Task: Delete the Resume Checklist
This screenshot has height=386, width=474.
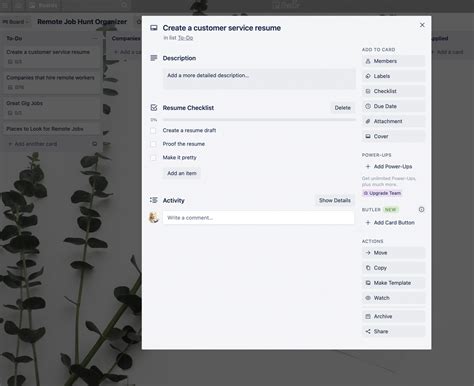Action: 342,108
